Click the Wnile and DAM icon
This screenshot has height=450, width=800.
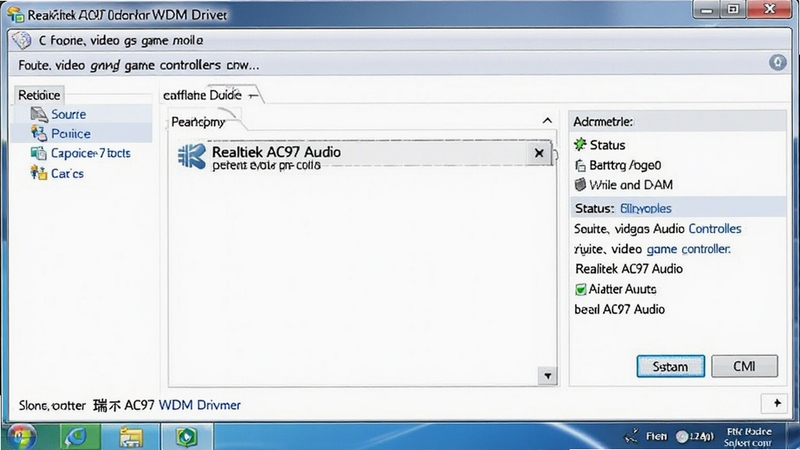[580, 185]
